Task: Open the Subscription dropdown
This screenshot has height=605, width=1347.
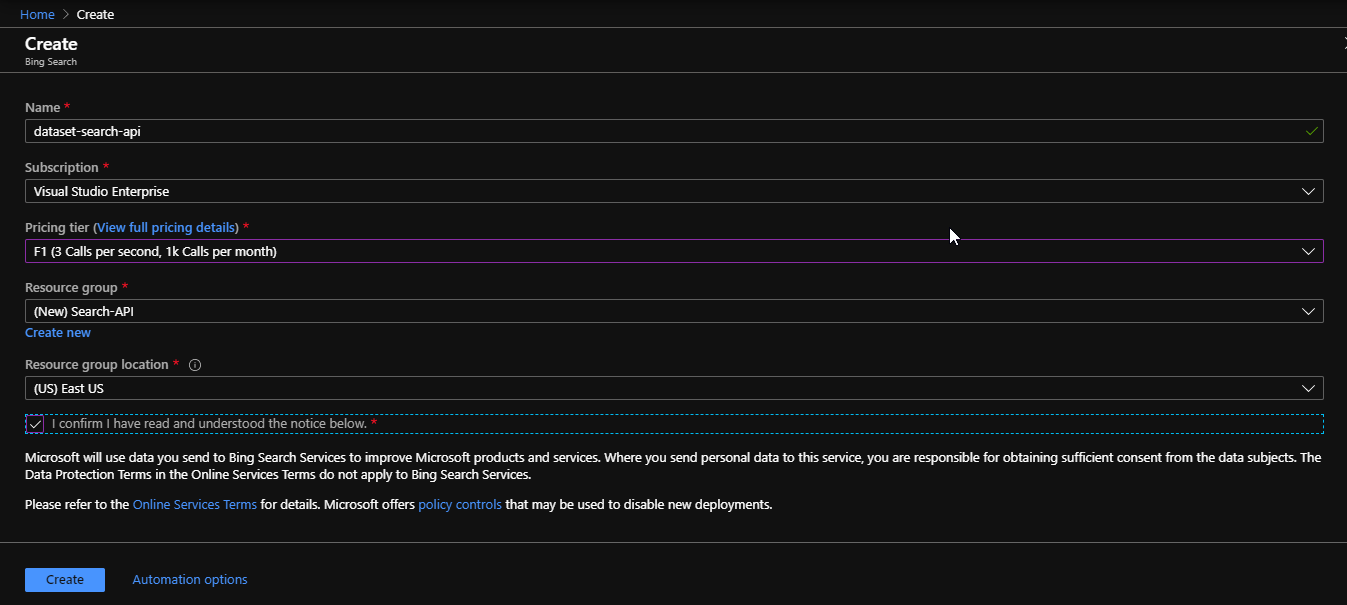Action: (x=674, y=191)
